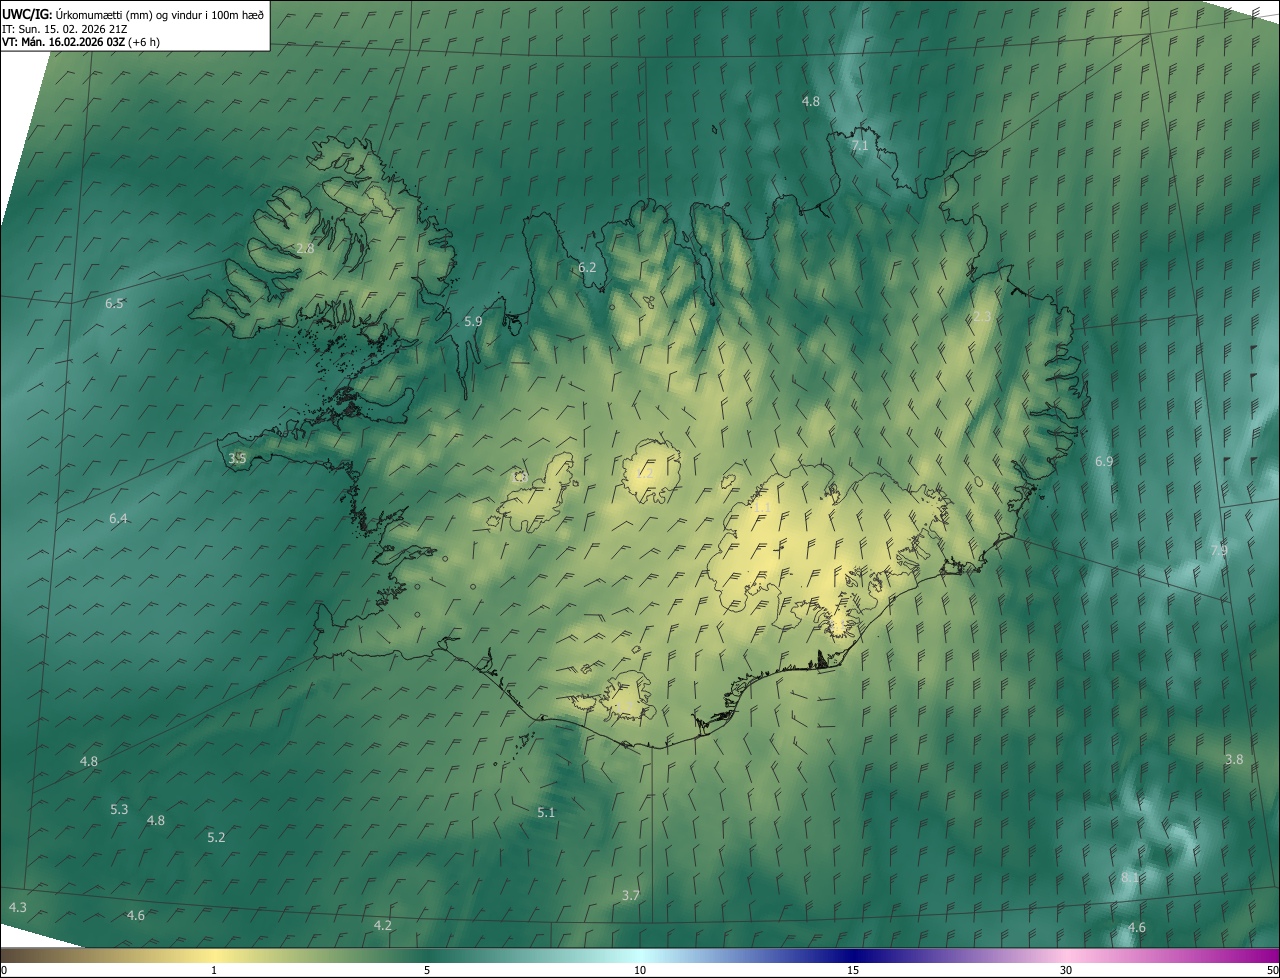1280x978 pixels.
Task: Click the colour scale label 0
Action: click(x=3, y=970)
